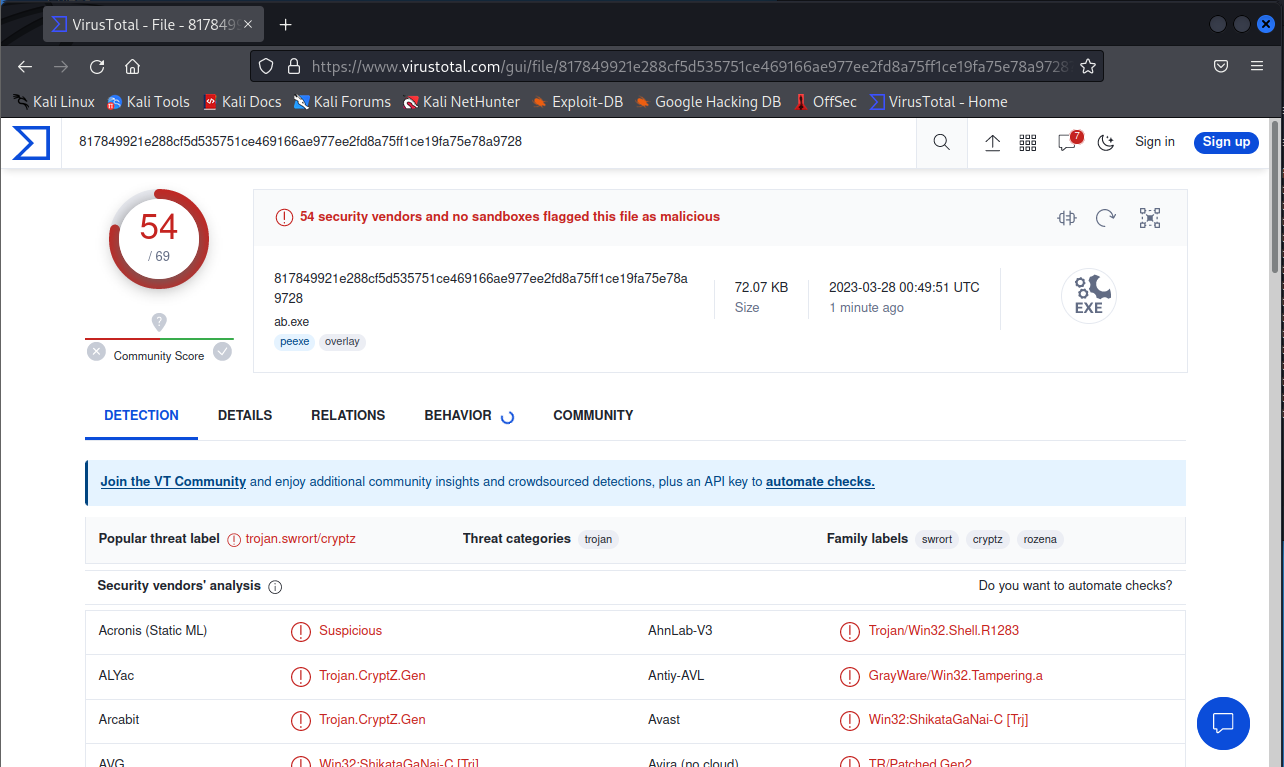
Task: Click the page vertical scrollbar
Action: click(x=1275, y=195)
